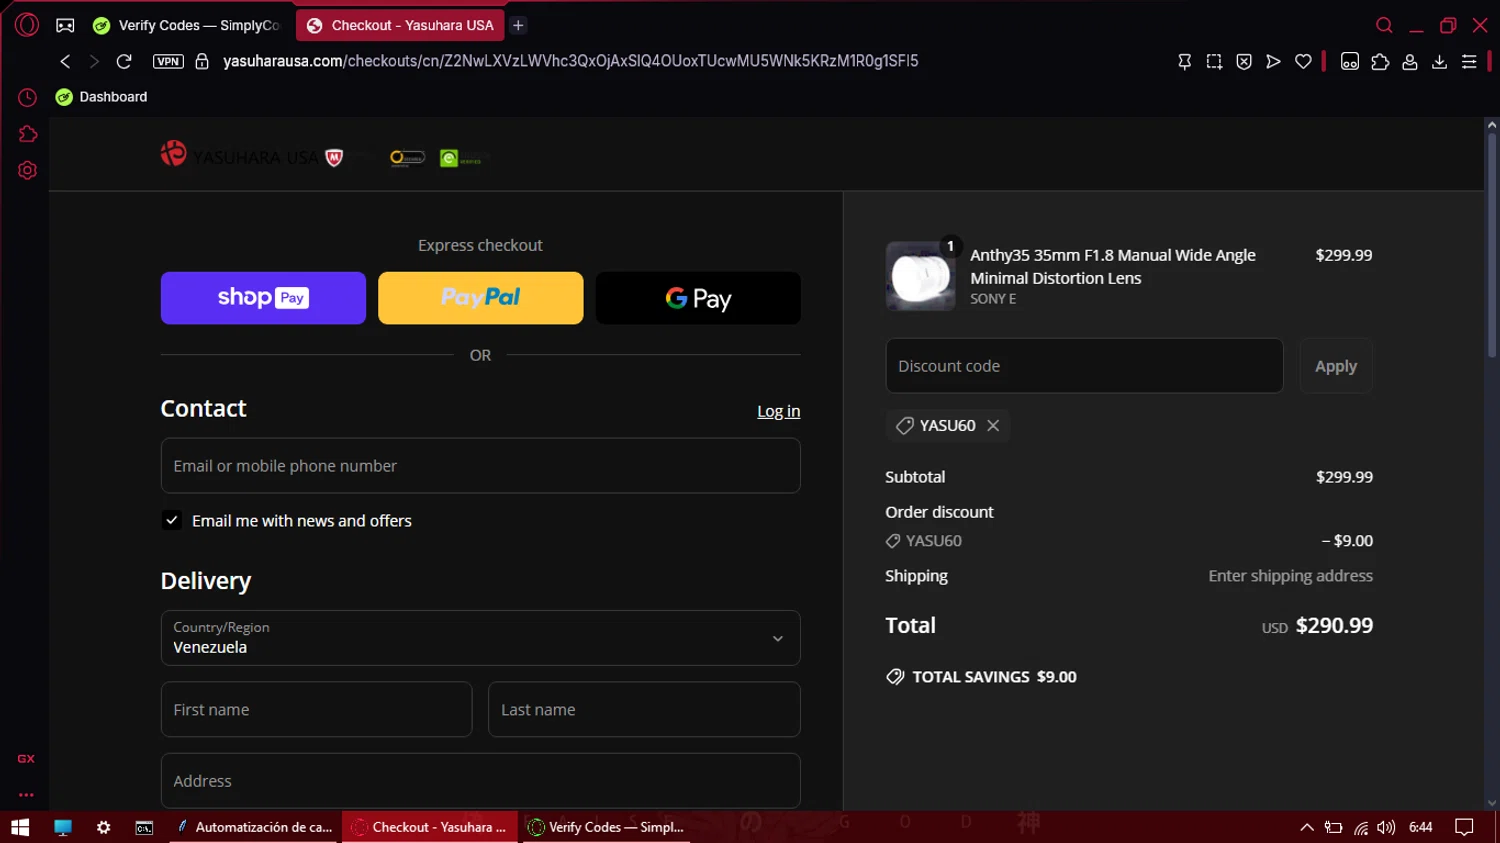
Task: Open a new browser tab
Action: [x=518, y=25]
